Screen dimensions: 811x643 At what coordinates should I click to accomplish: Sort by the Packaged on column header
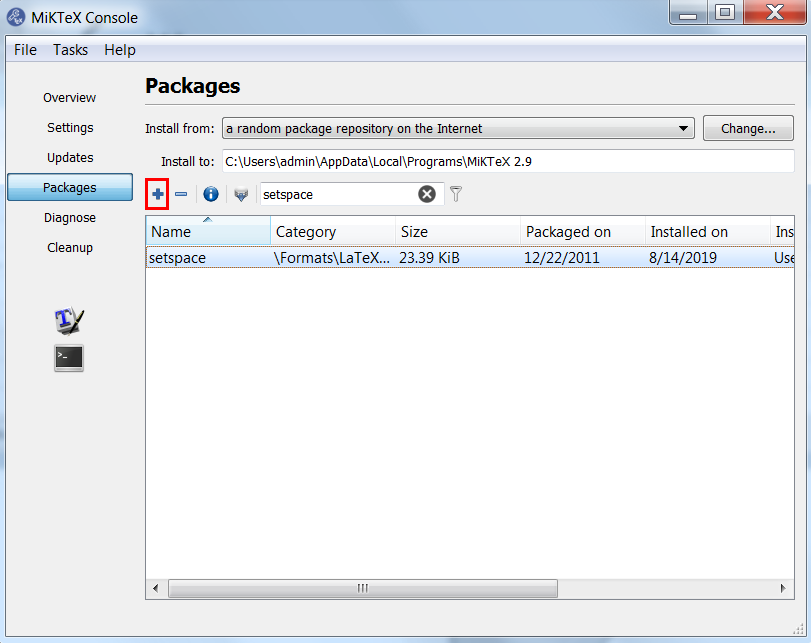pos(583,231)
